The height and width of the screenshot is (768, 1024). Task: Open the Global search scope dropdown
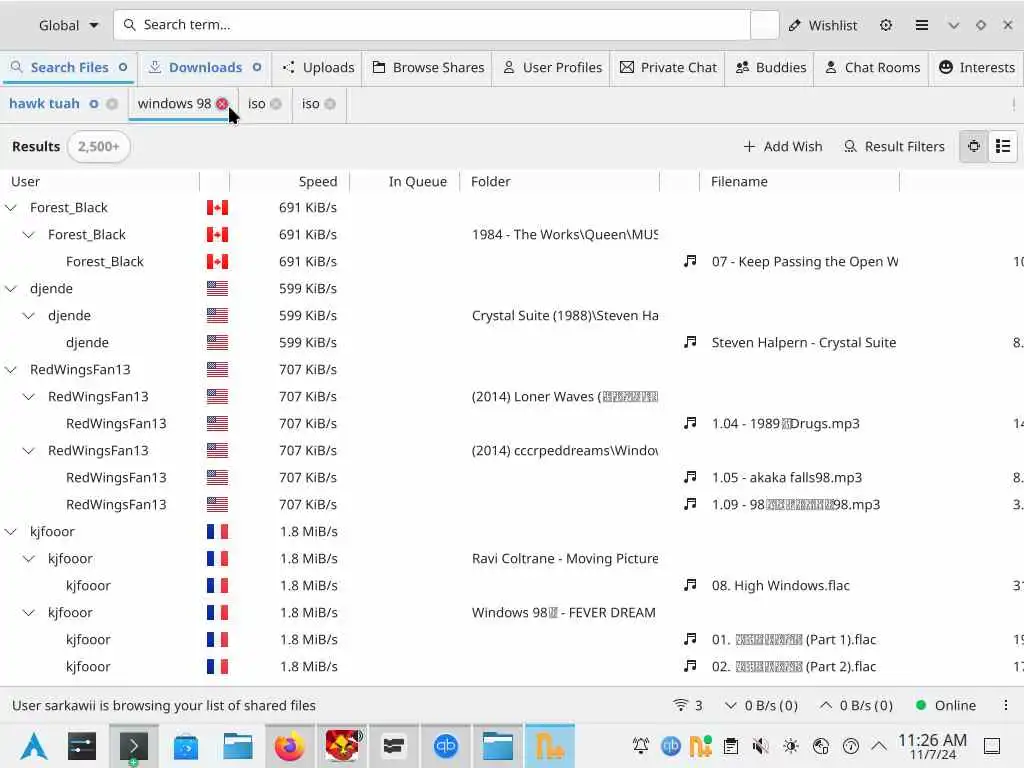coord(68,25)
